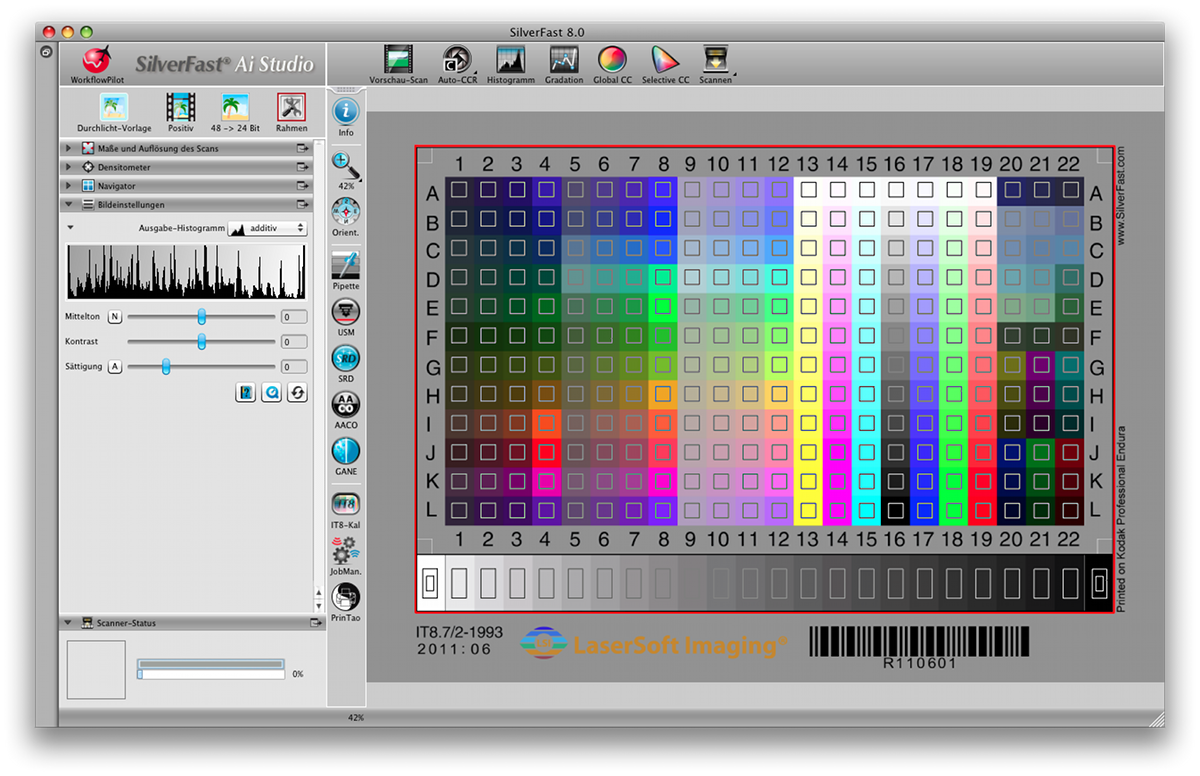Open Selective CC color correction

pyautogui.click(x=665, y=61)
